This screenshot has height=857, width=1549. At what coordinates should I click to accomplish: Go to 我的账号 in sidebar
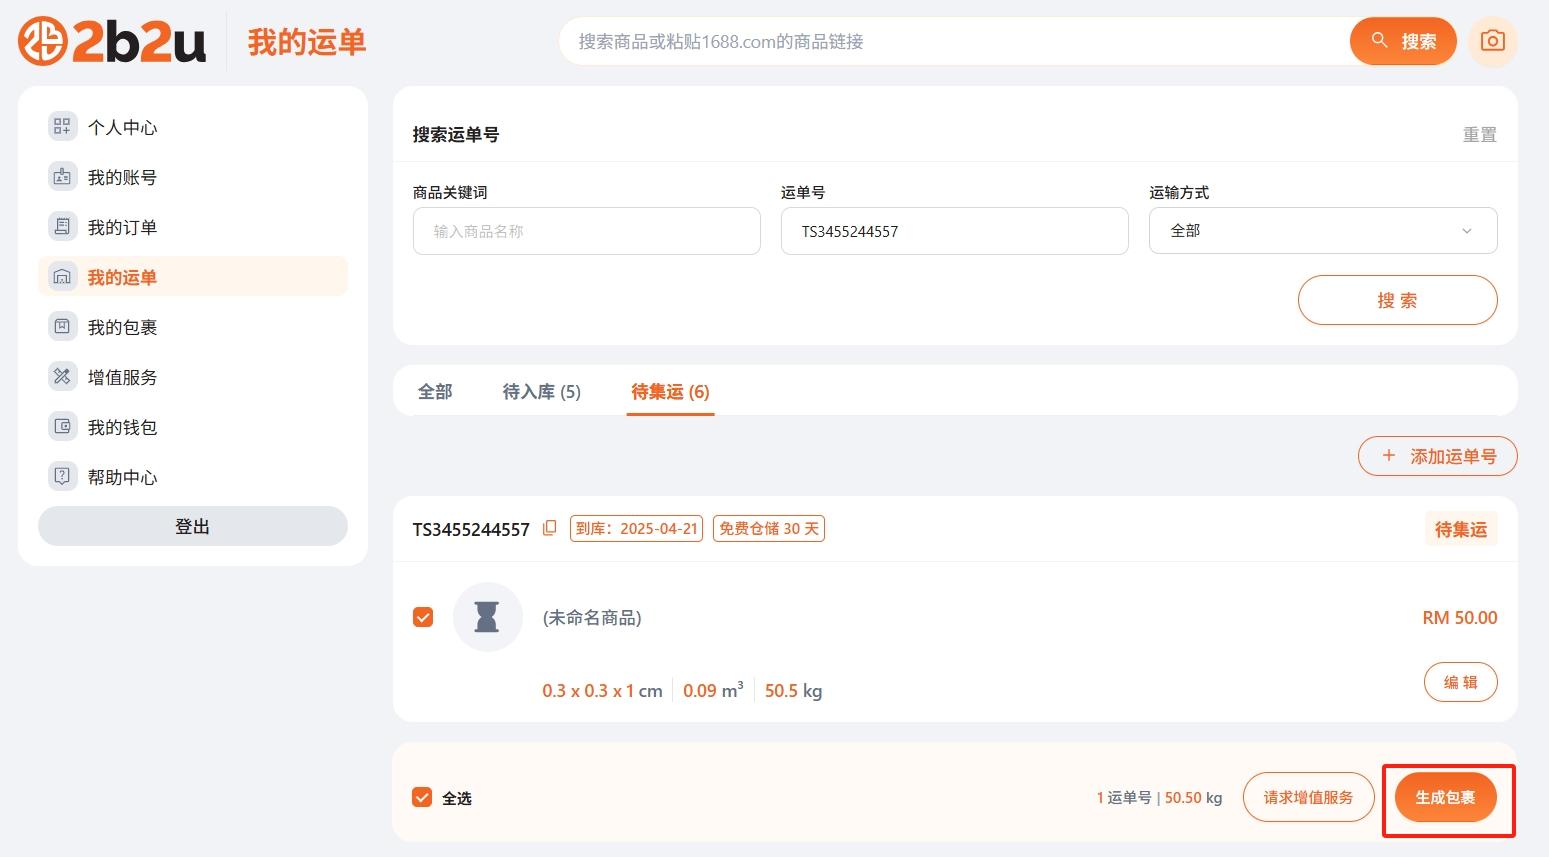122,177
